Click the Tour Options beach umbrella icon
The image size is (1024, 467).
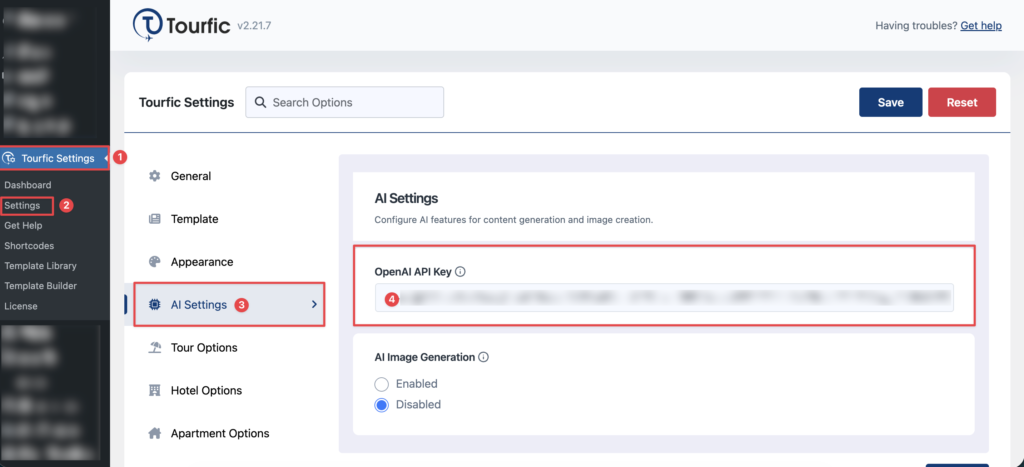click(x=154, y=347)
